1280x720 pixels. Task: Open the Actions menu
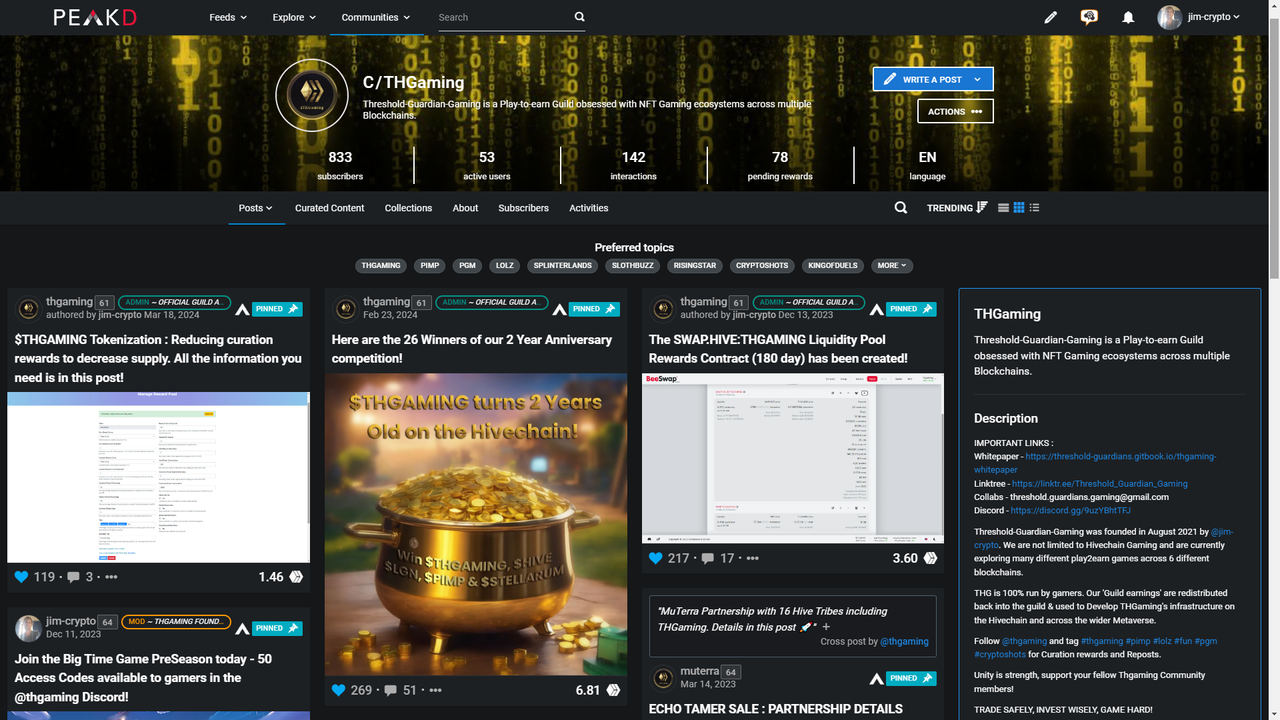click(x=955, y=111)
